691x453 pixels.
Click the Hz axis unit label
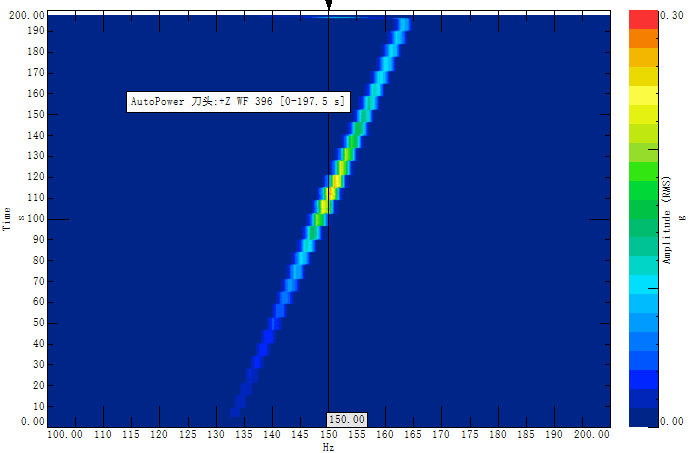328,447
